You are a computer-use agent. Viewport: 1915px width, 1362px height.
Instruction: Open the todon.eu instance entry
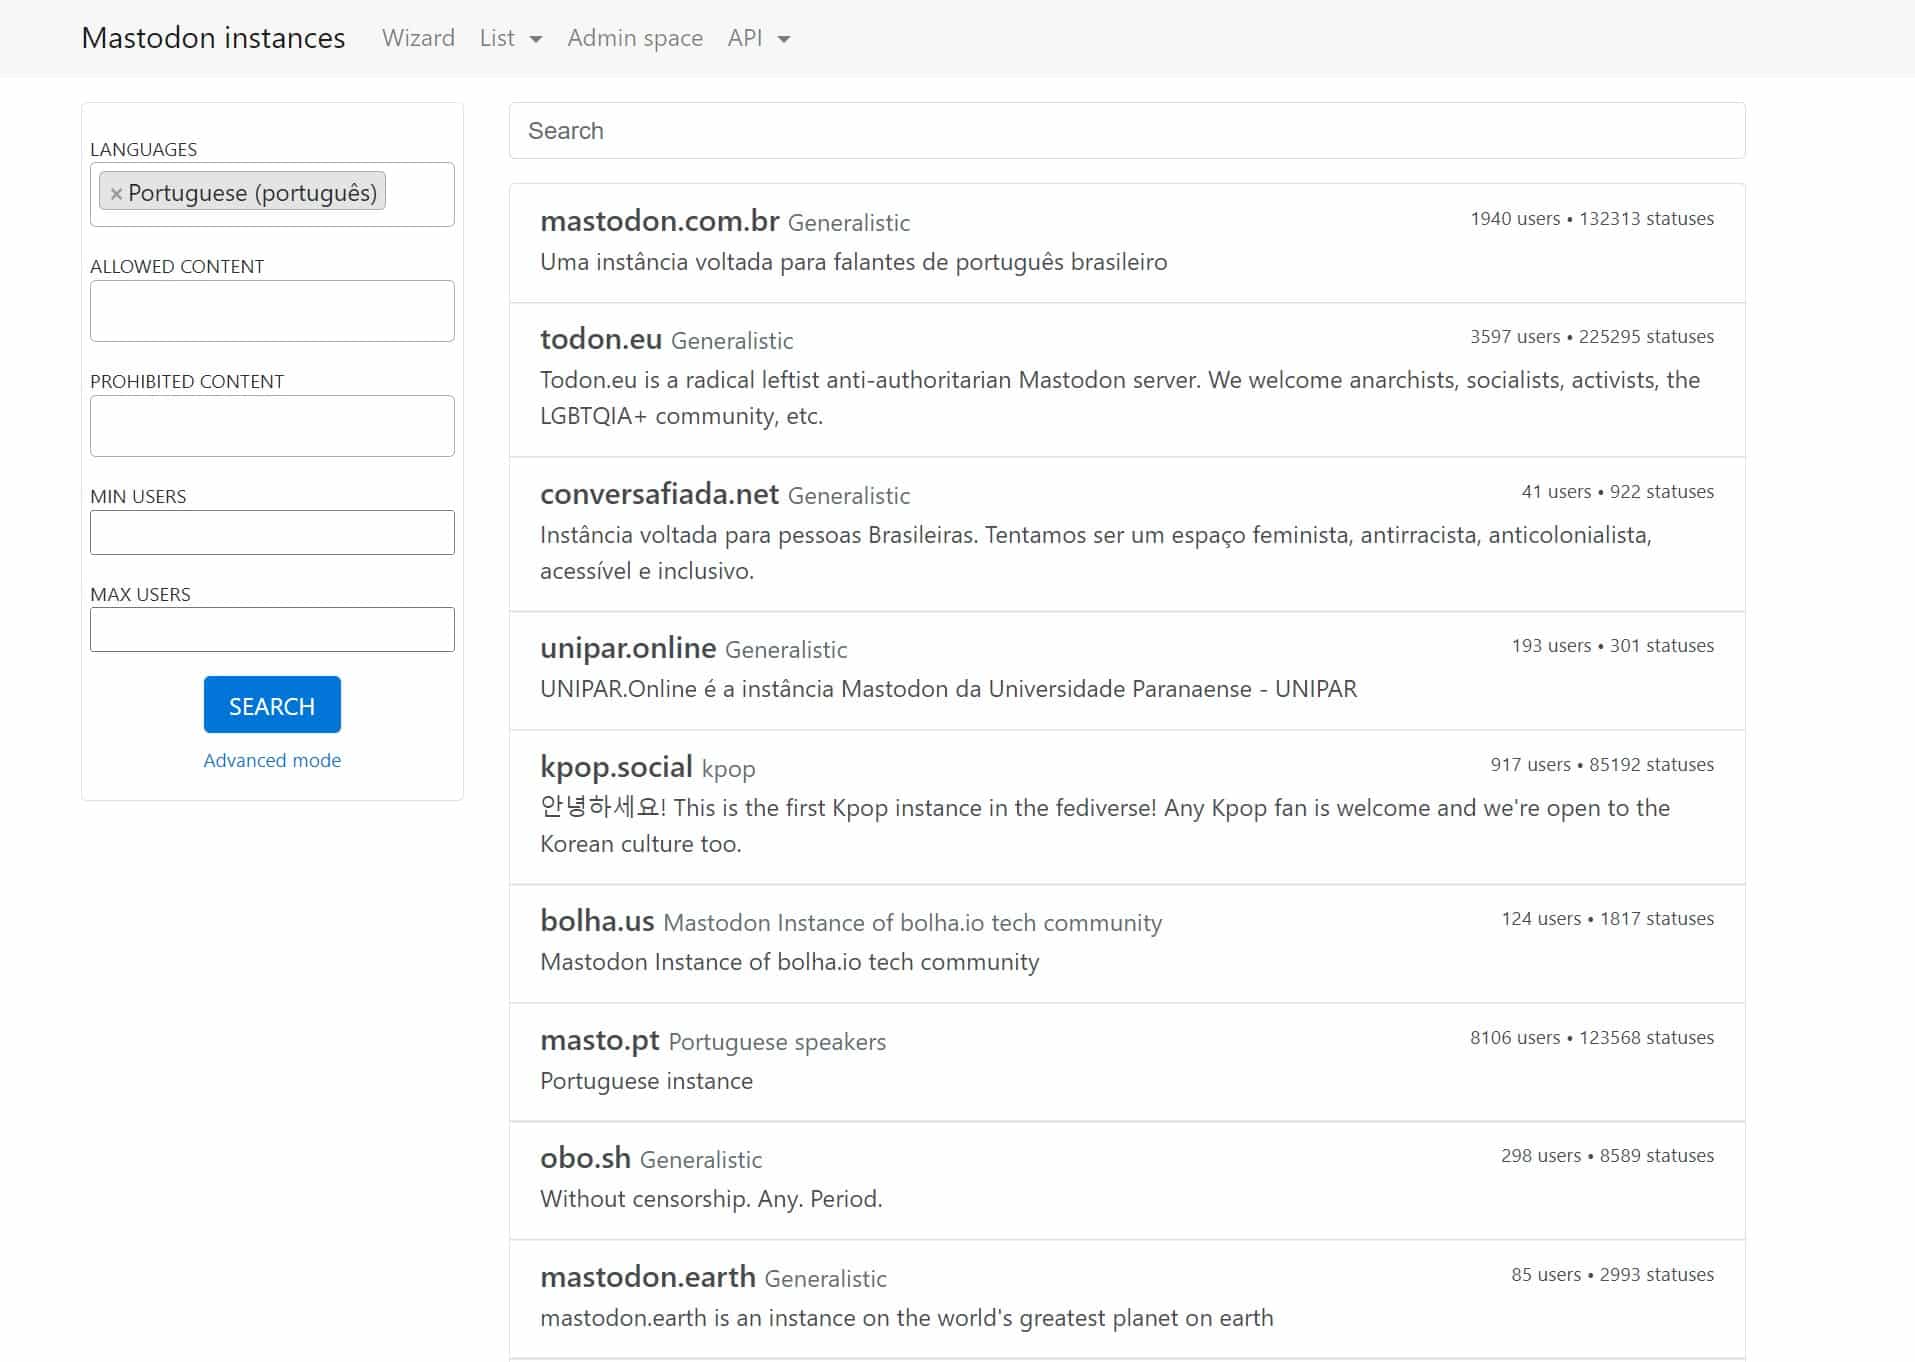tap(600, 339)
